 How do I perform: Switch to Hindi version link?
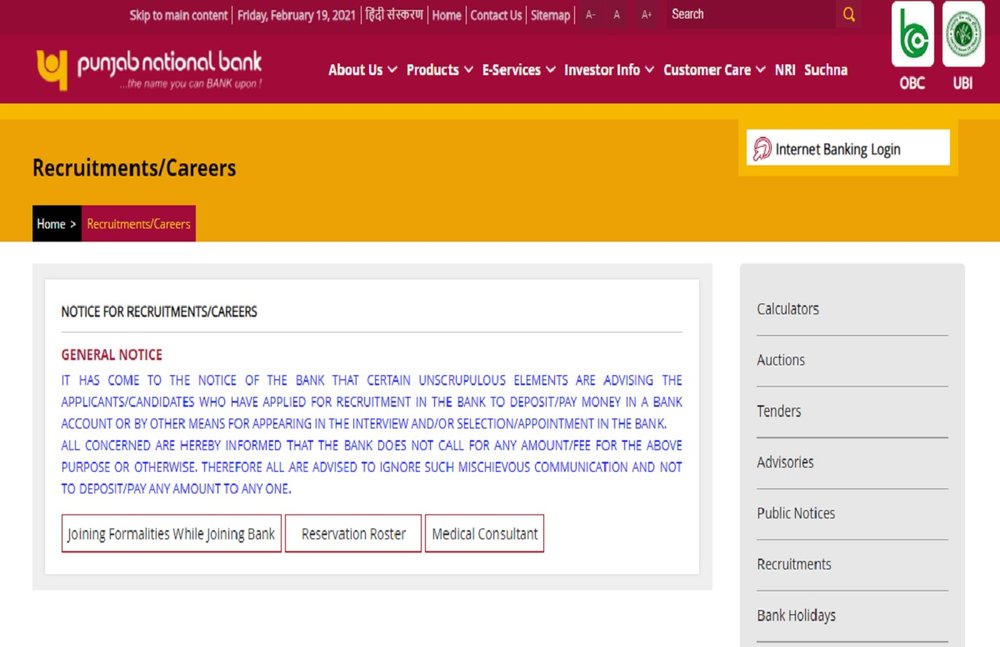(x=394, y=15)
